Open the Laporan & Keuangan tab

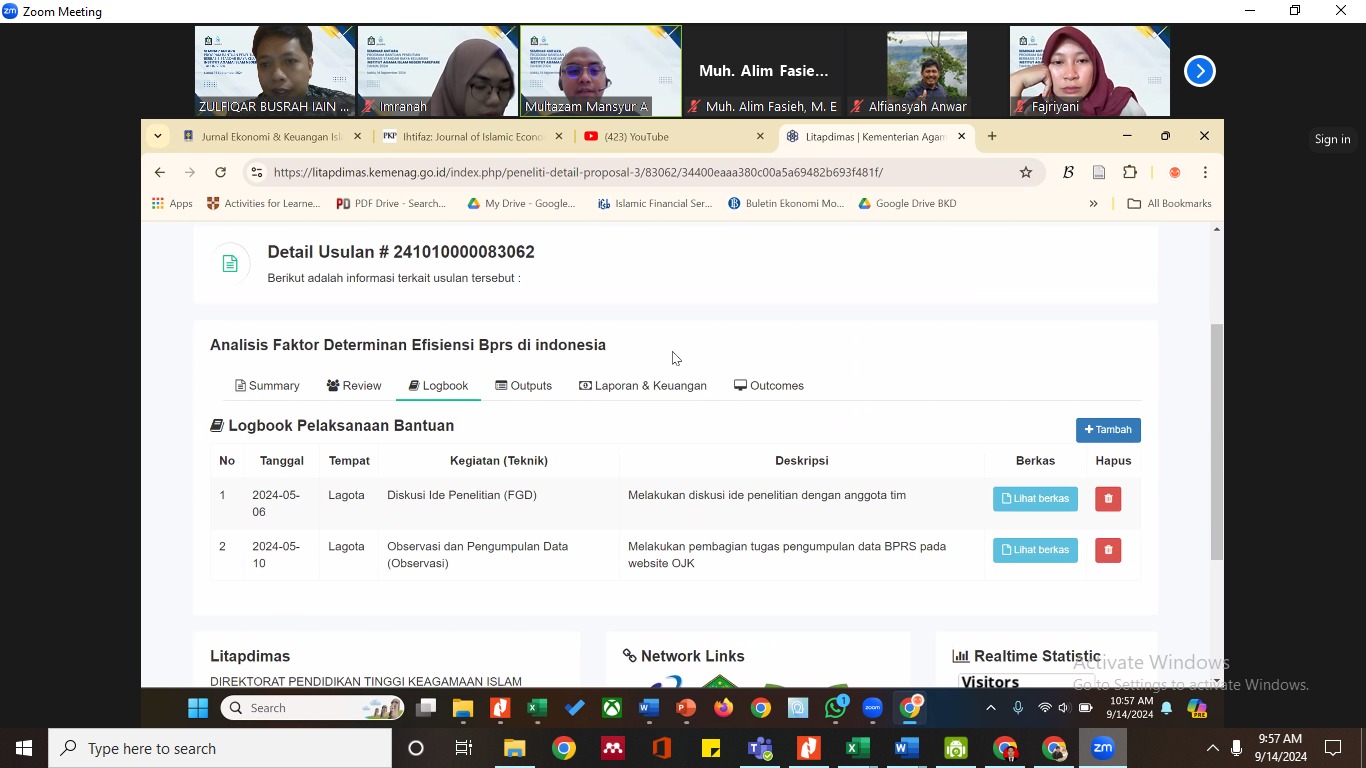(x=642, y=386)
